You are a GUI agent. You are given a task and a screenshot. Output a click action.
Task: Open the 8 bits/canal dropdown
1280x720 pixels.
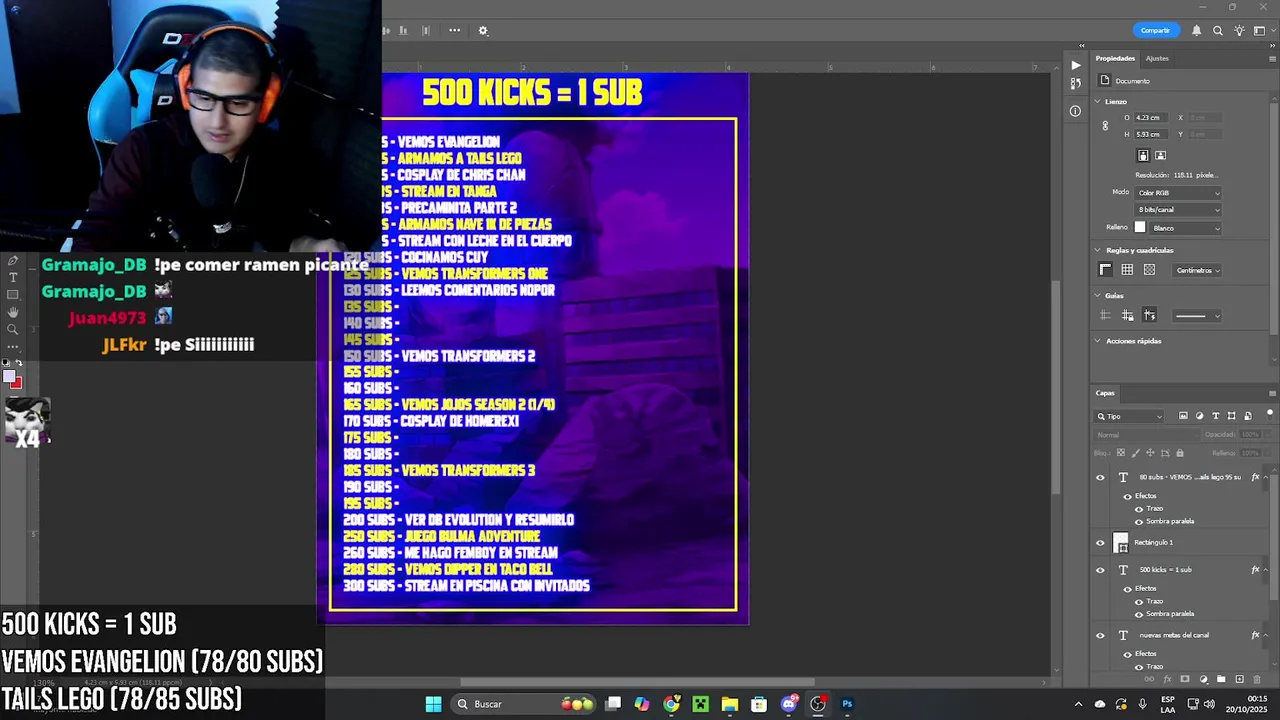tap(1178, 210)
